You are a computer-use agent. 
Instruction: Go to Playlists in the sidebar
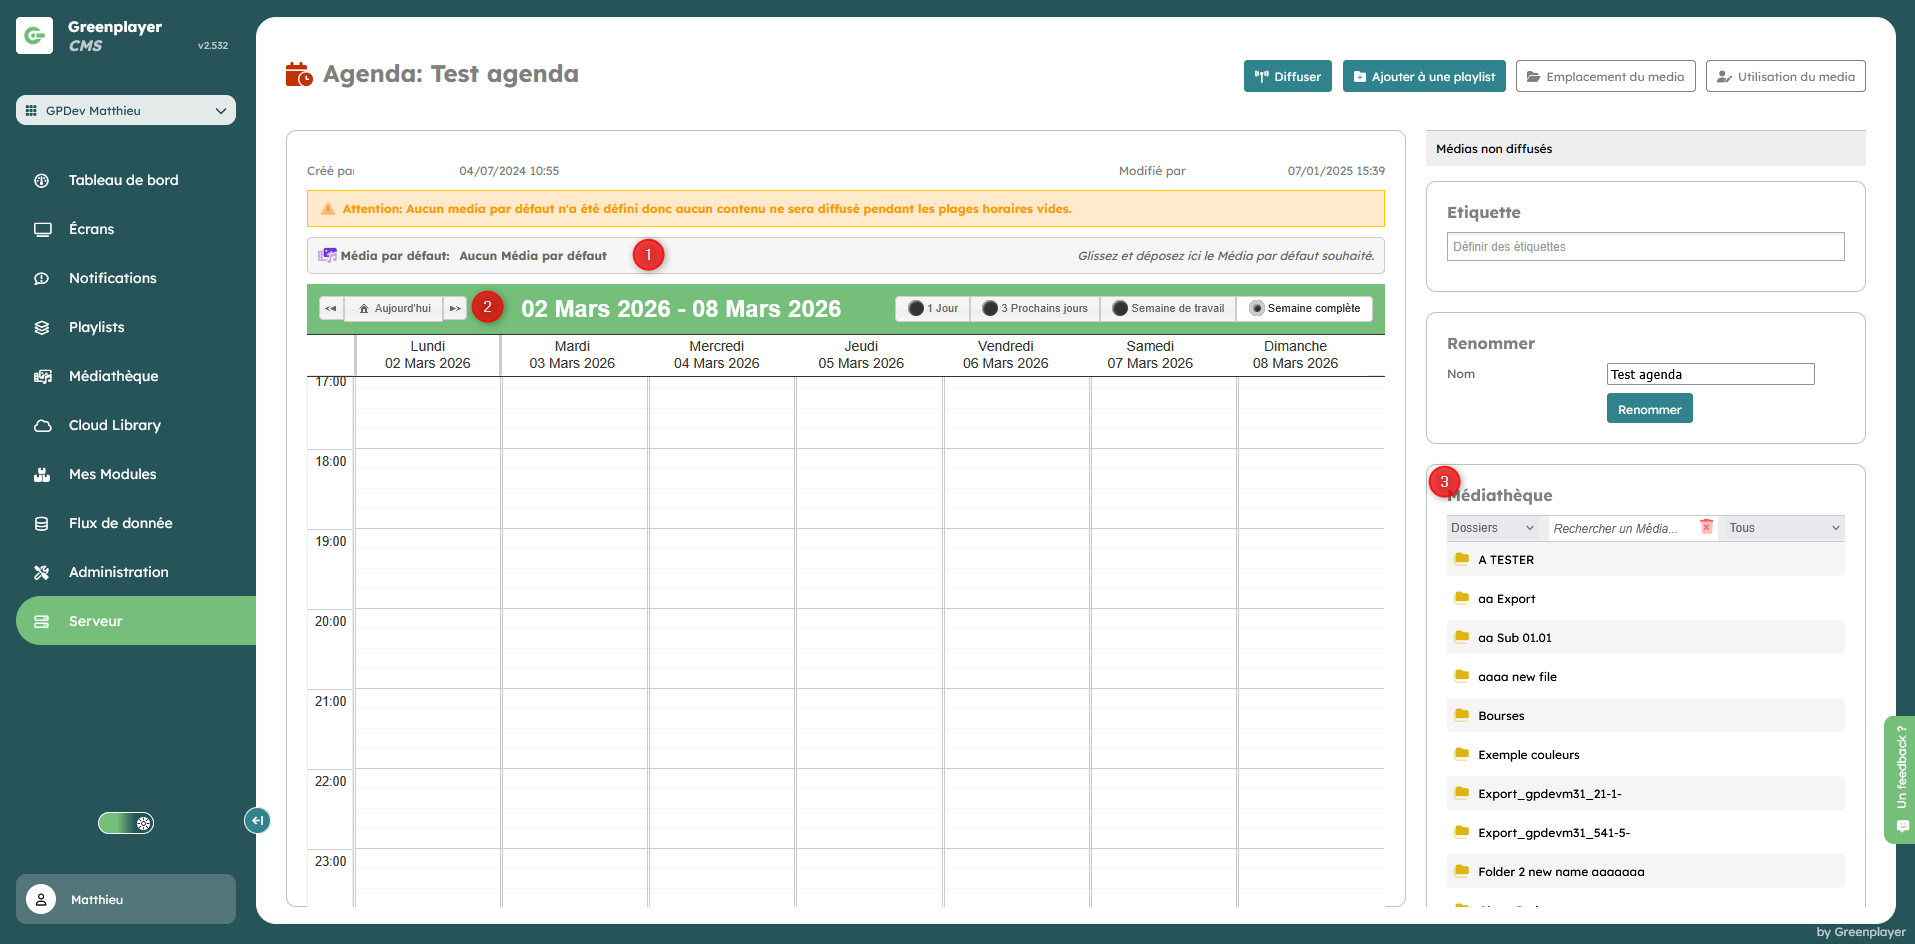coord(96,327)
